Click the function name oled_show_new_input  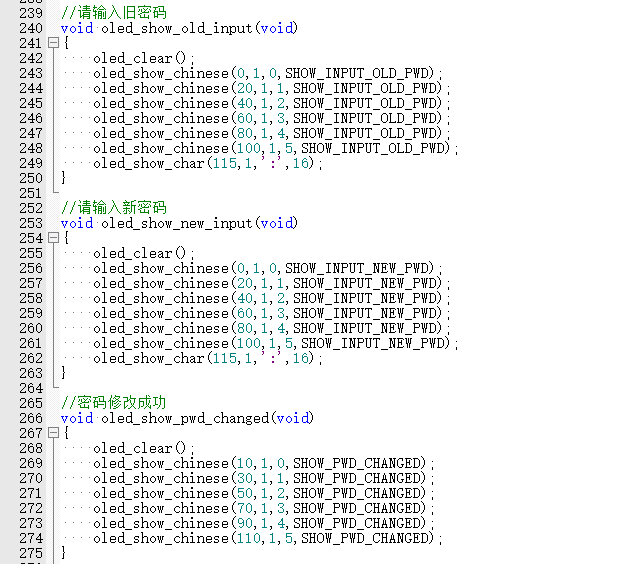[x=176, y=223]
